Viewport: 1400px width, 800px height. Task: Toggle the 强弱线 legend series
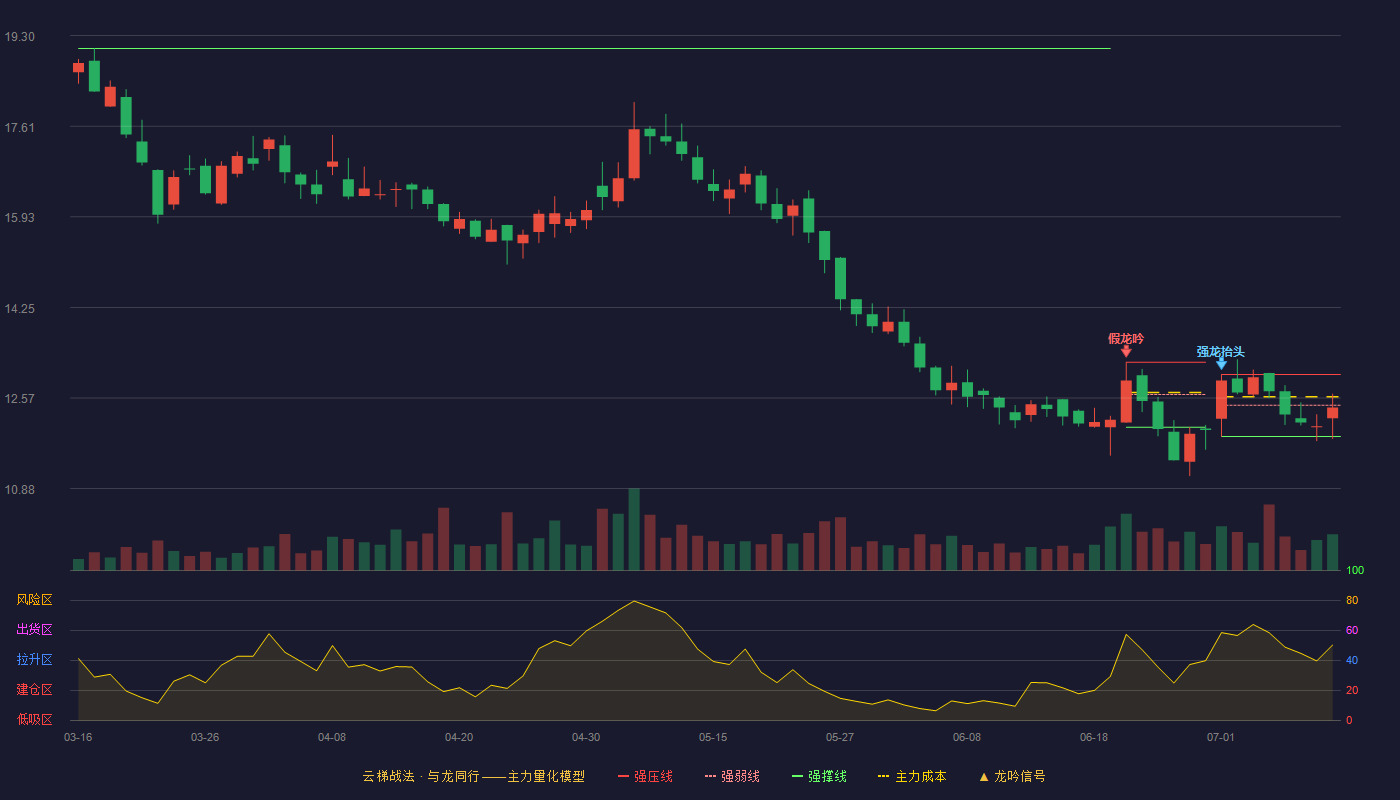(x=732, y=776)
